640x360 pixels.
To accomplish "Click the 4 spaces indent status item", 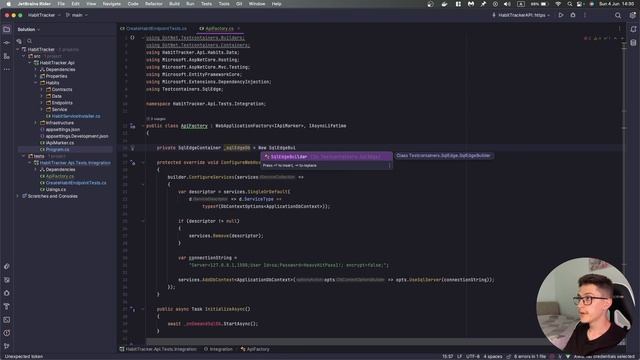I will pyautogui.click(x=493, y=357).
